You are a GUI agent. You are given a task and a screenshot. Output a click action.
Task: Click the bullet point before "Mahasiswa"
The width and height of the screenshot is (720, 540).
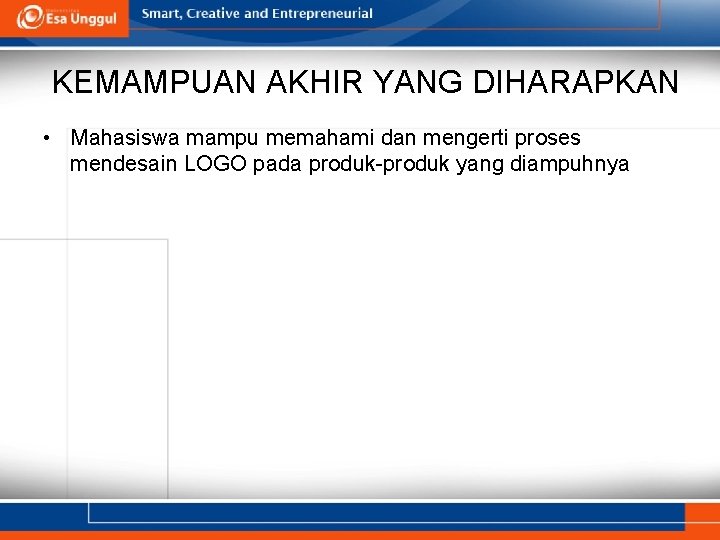(x=46, y=138)
